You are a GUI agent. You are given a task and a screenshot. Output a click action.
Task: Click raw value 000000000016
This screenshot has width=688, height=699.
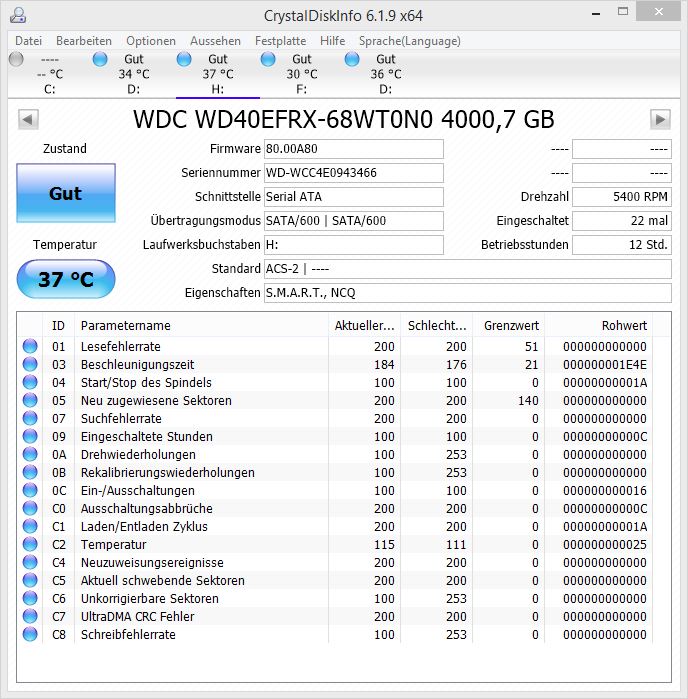pyautogui.click(x=605, y=491)
